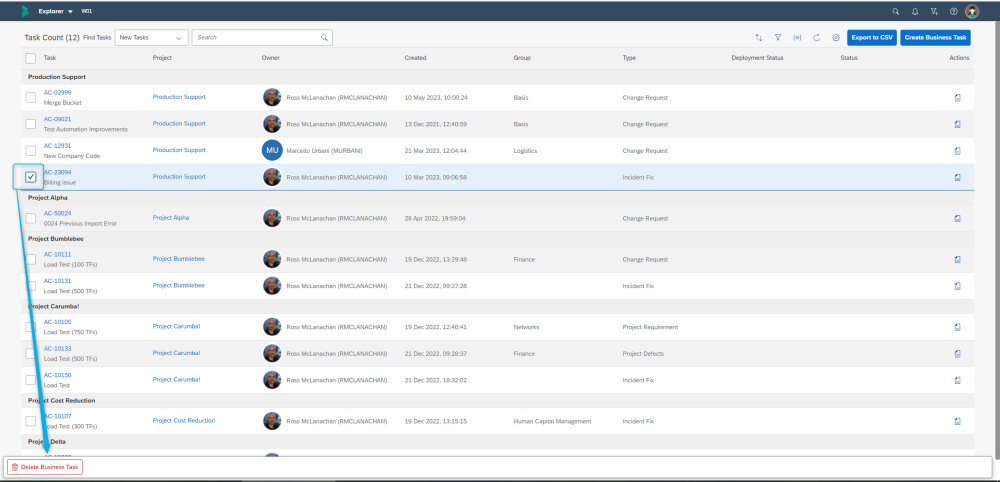Click the Deployment Status column header
The height and width of the screenshot is (482, 1000).
coord(757,58)
